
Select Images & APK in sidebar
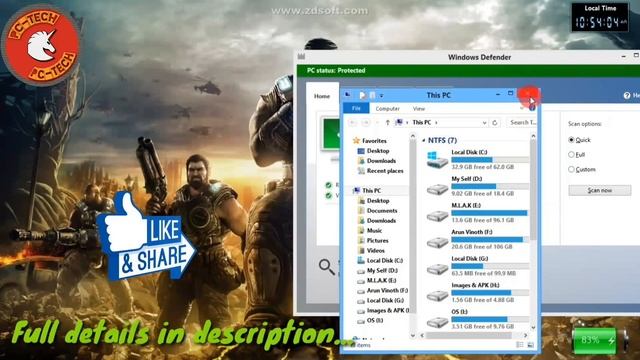pyautogui.click(x=387, y=311)
